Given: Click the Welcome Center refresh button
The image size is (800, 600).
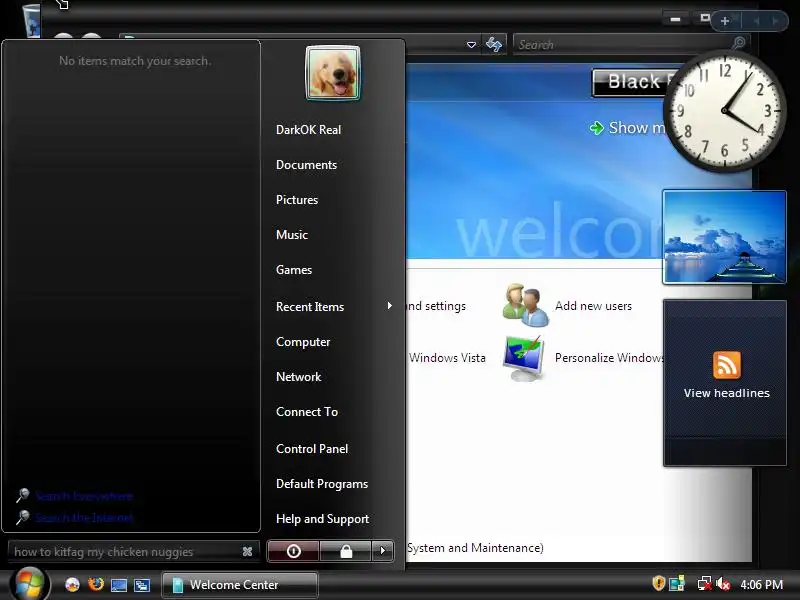Looking at the screenshot, I should tap(493, 44).
